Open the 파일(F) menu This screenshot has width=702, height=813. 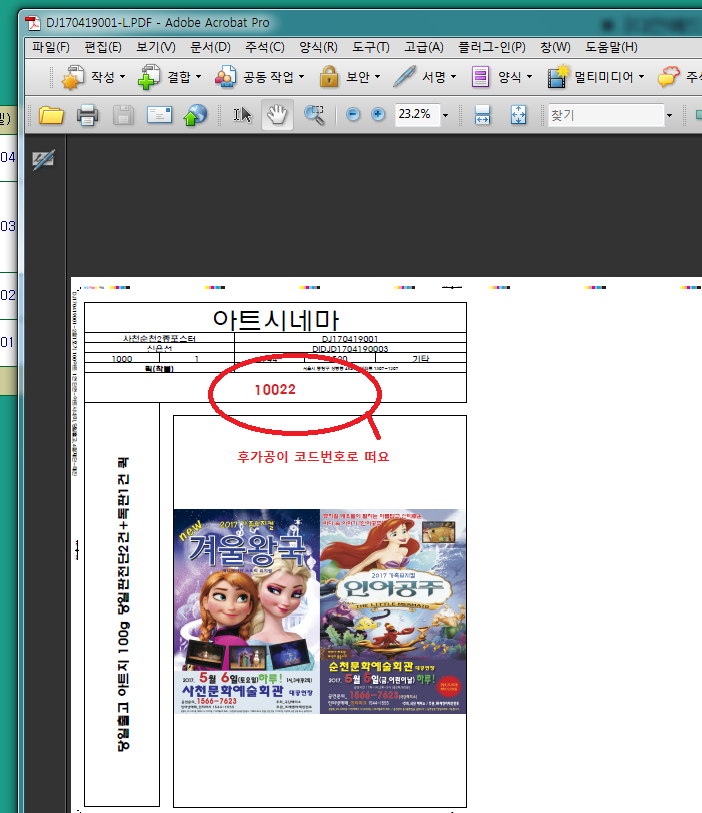point(50,47)
